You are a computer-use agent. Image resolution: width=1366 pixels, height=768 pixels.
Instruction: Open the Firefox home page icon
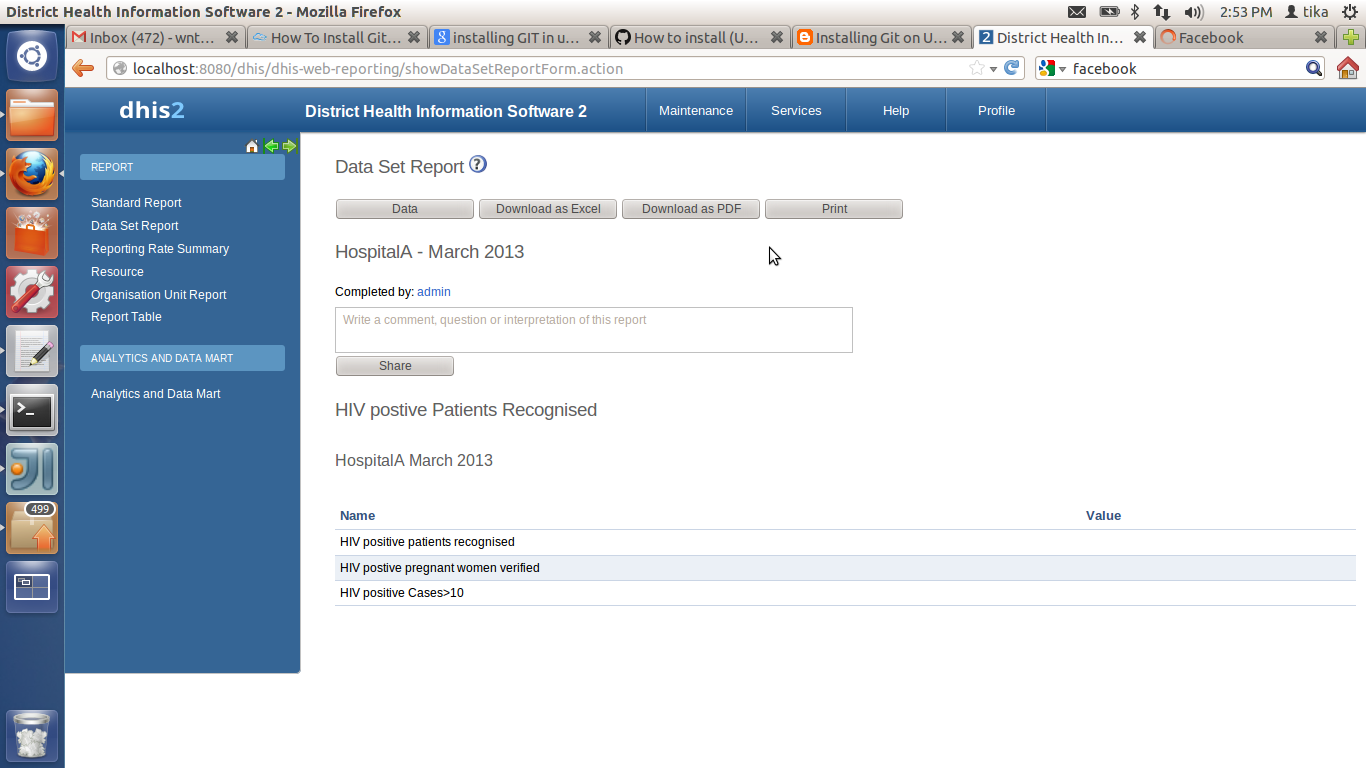(1347, 68)
